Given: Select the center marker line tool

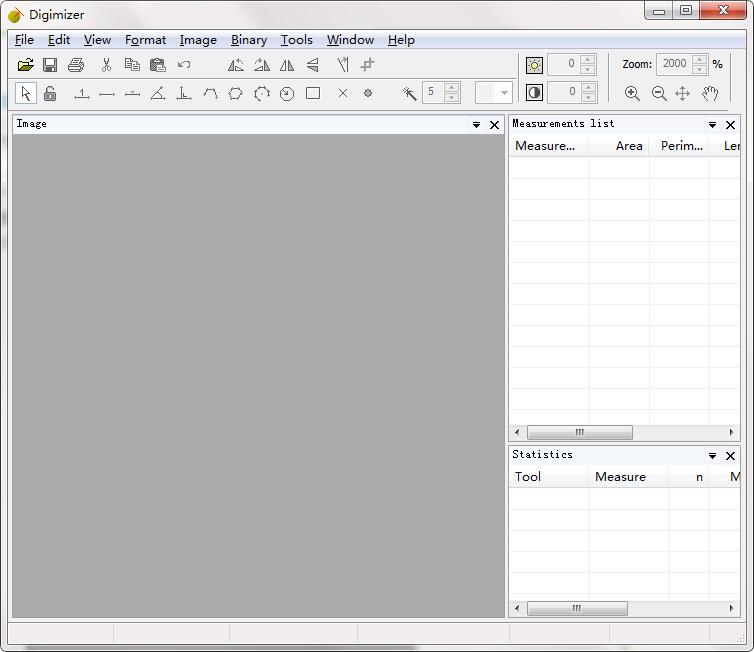Looking at the screenshot, I should click(x=132, y=94).
